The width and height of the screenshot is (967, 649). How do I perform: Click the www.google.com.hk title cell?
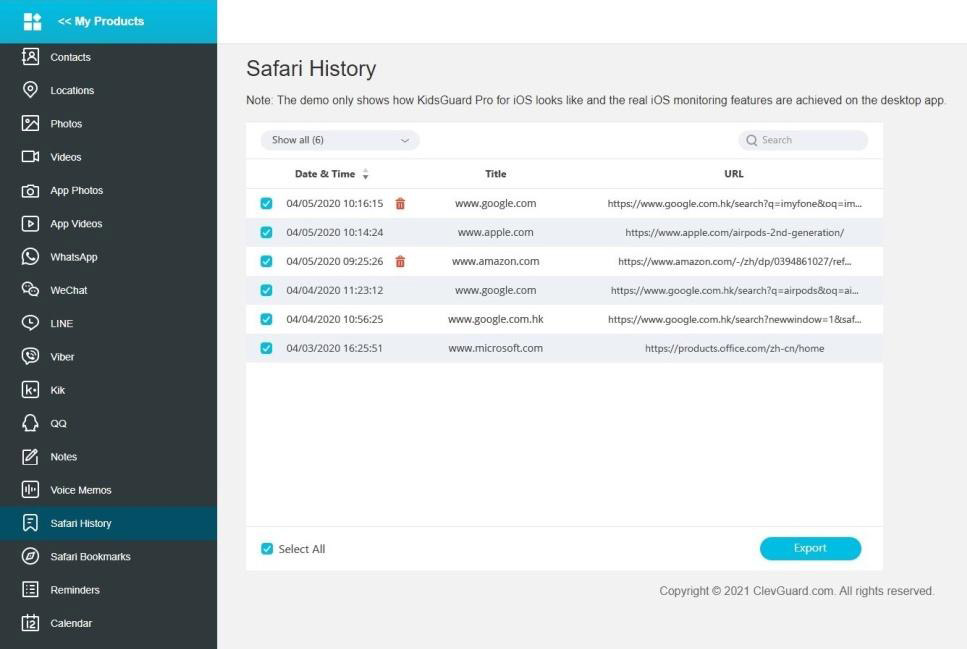point(495,320)
